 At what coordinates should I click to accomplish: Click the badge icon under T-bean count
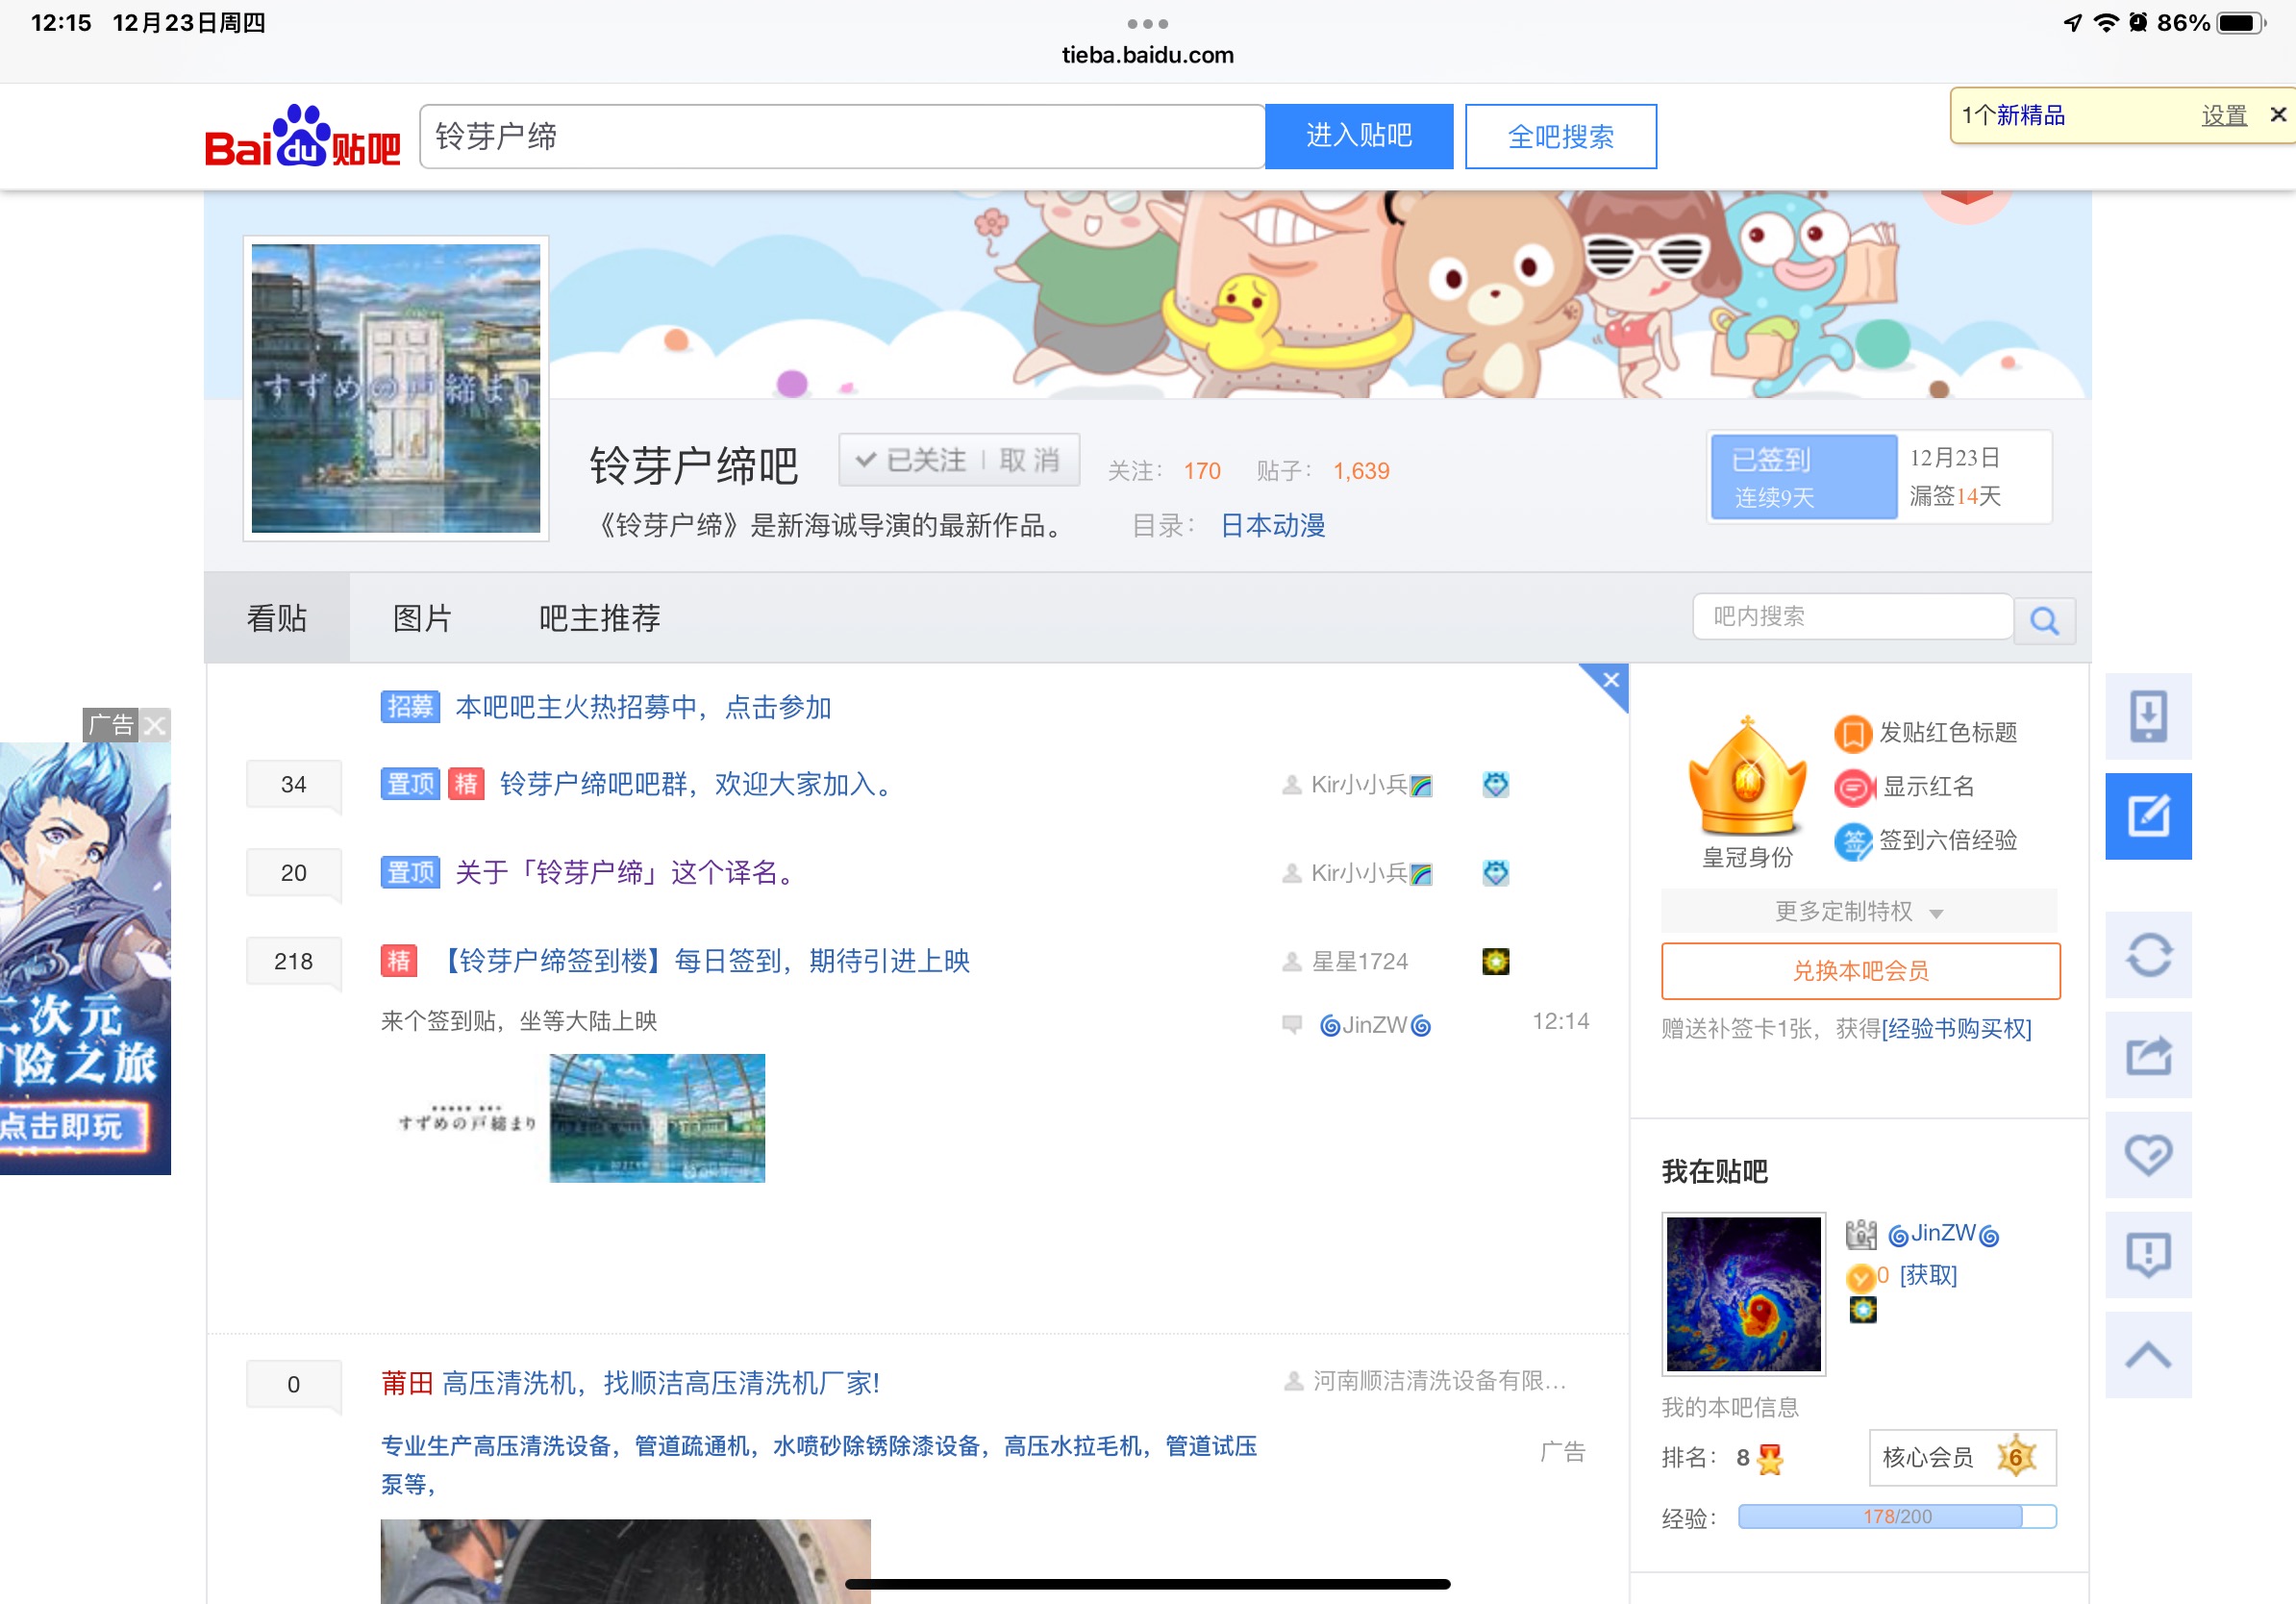click(1862, 1309)
